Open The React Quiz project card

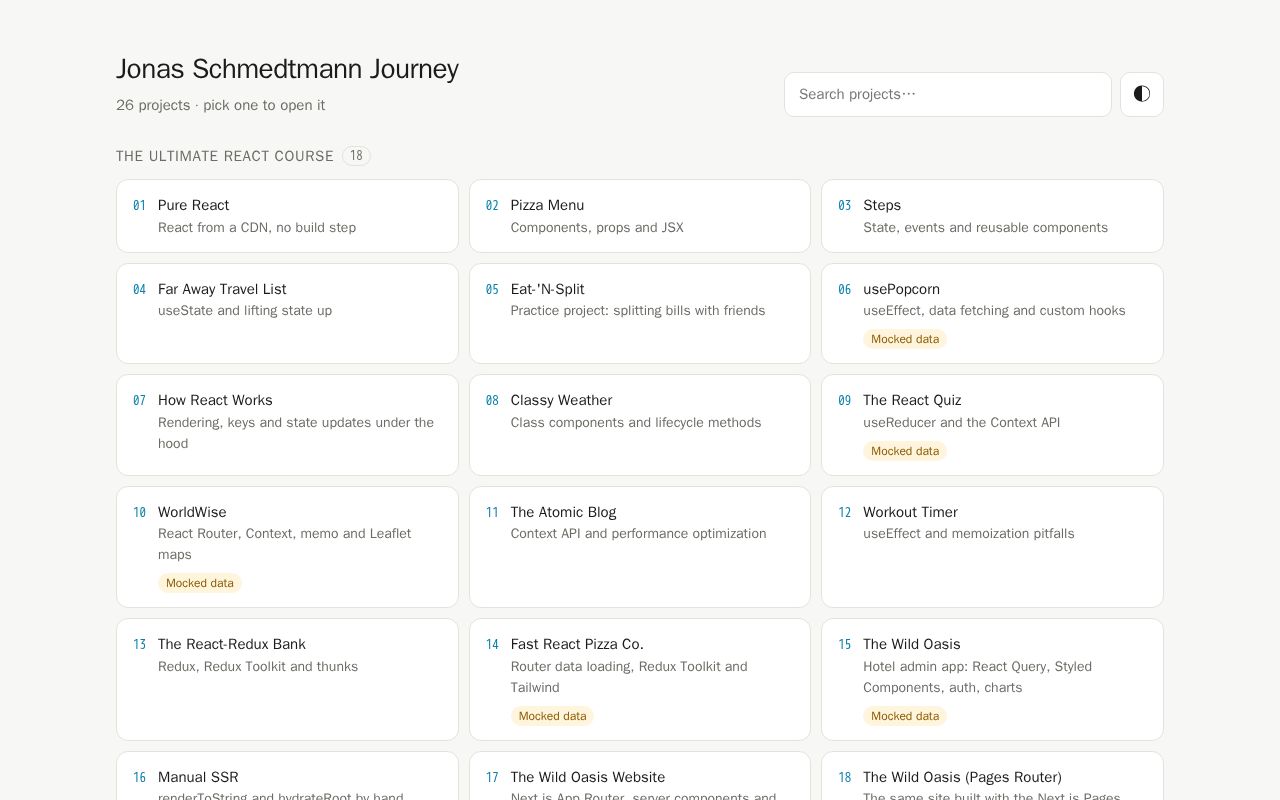click(x=992, y=425)
